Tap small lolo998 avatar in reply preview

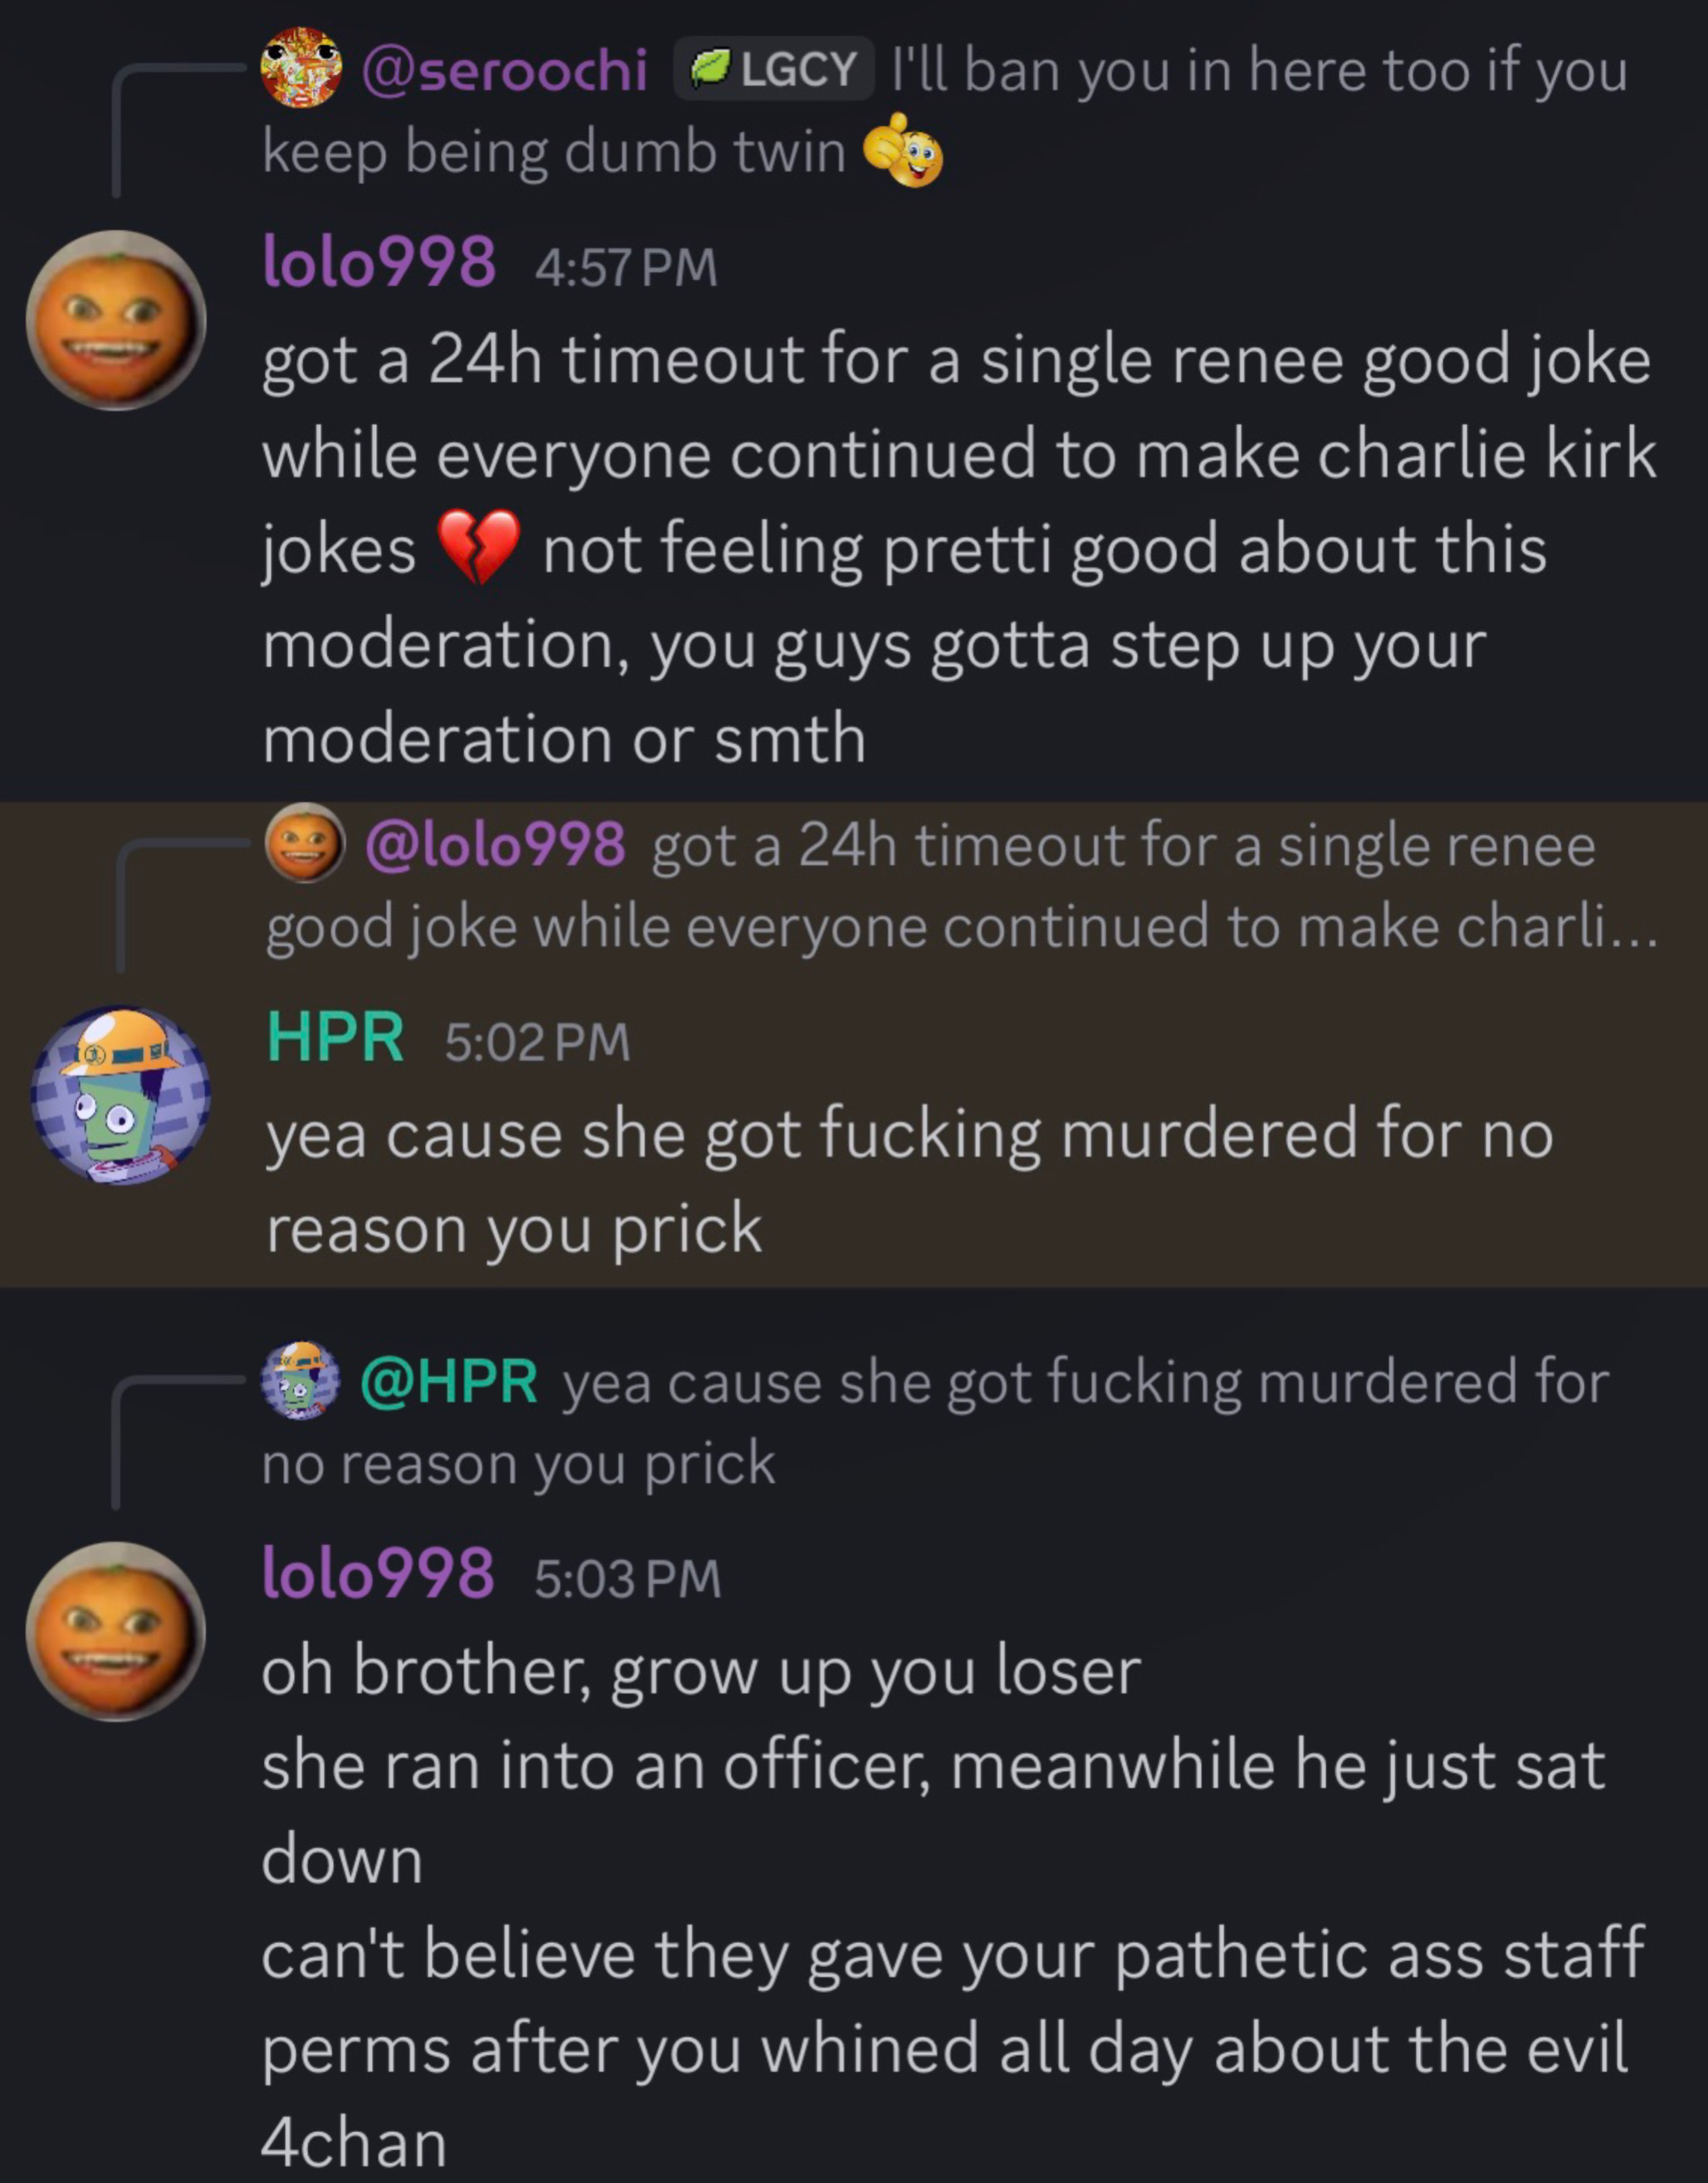tap(305, 843)
